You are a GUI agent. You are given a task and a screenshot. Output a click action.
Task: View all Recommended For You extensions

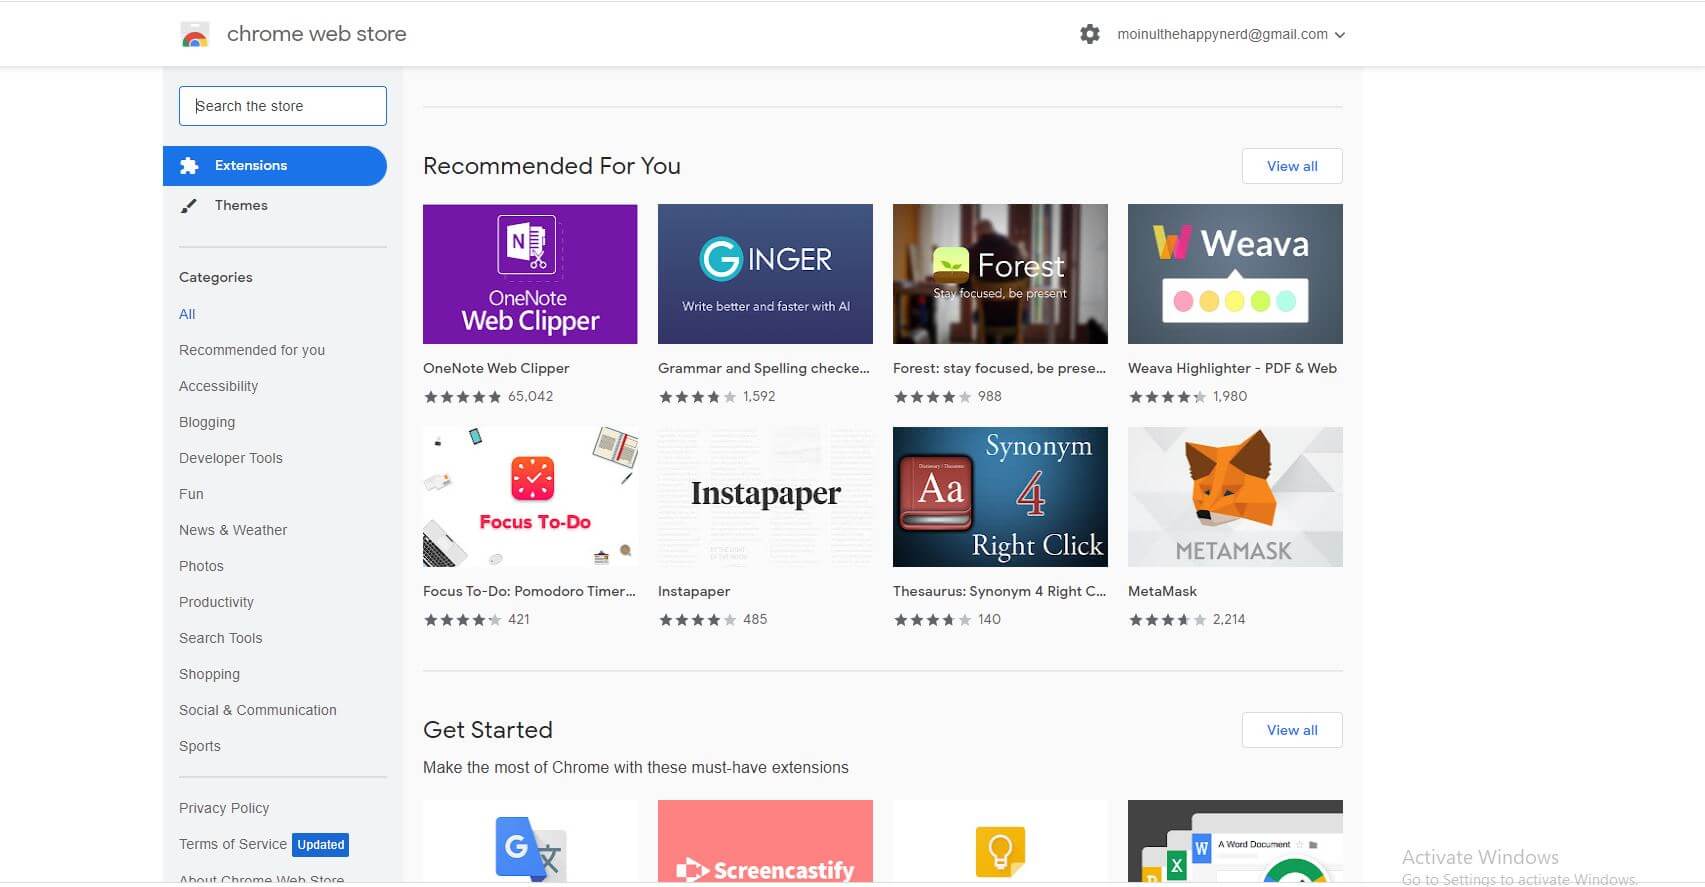1292,166
